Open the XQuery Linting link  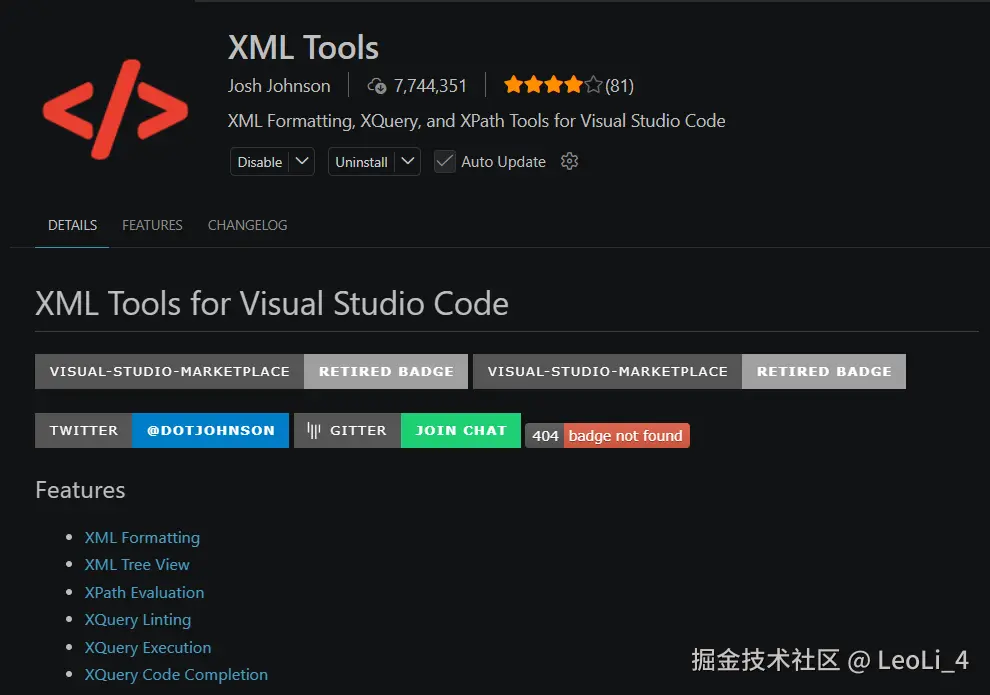coord(138,620)
